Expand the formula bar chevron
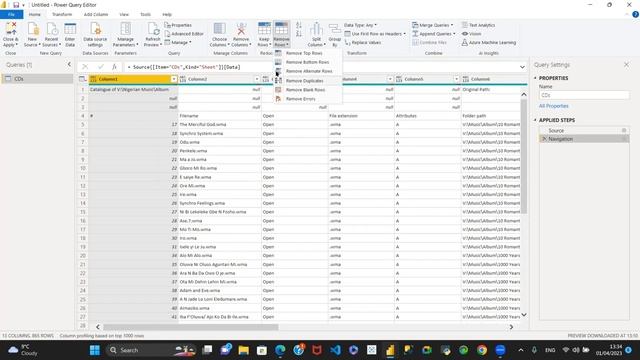The height and width of the screenshot is (360, 640). tap(522, 67)
